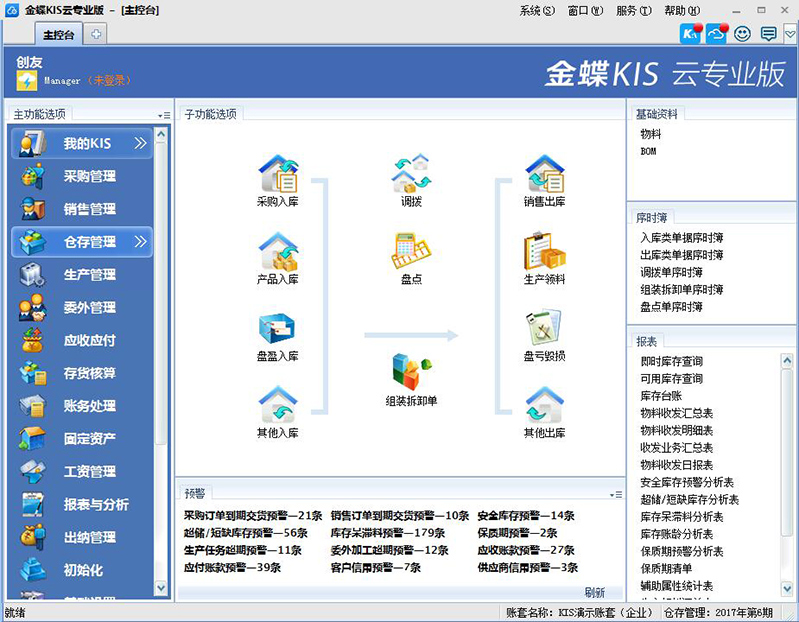
Task: Open 产品入库 product stock-in icon
Action: click(x=278, y=258)
